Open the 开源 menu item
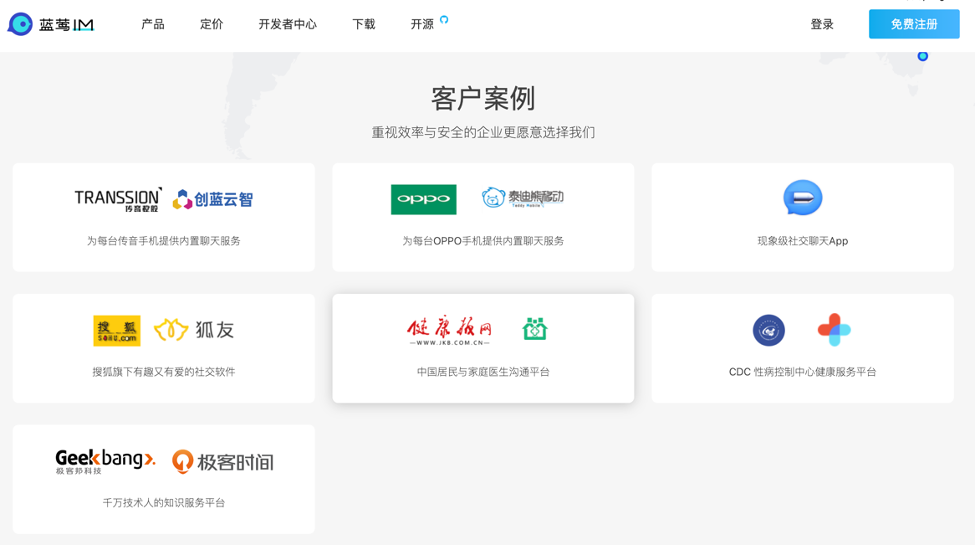 tap(421, 24)
